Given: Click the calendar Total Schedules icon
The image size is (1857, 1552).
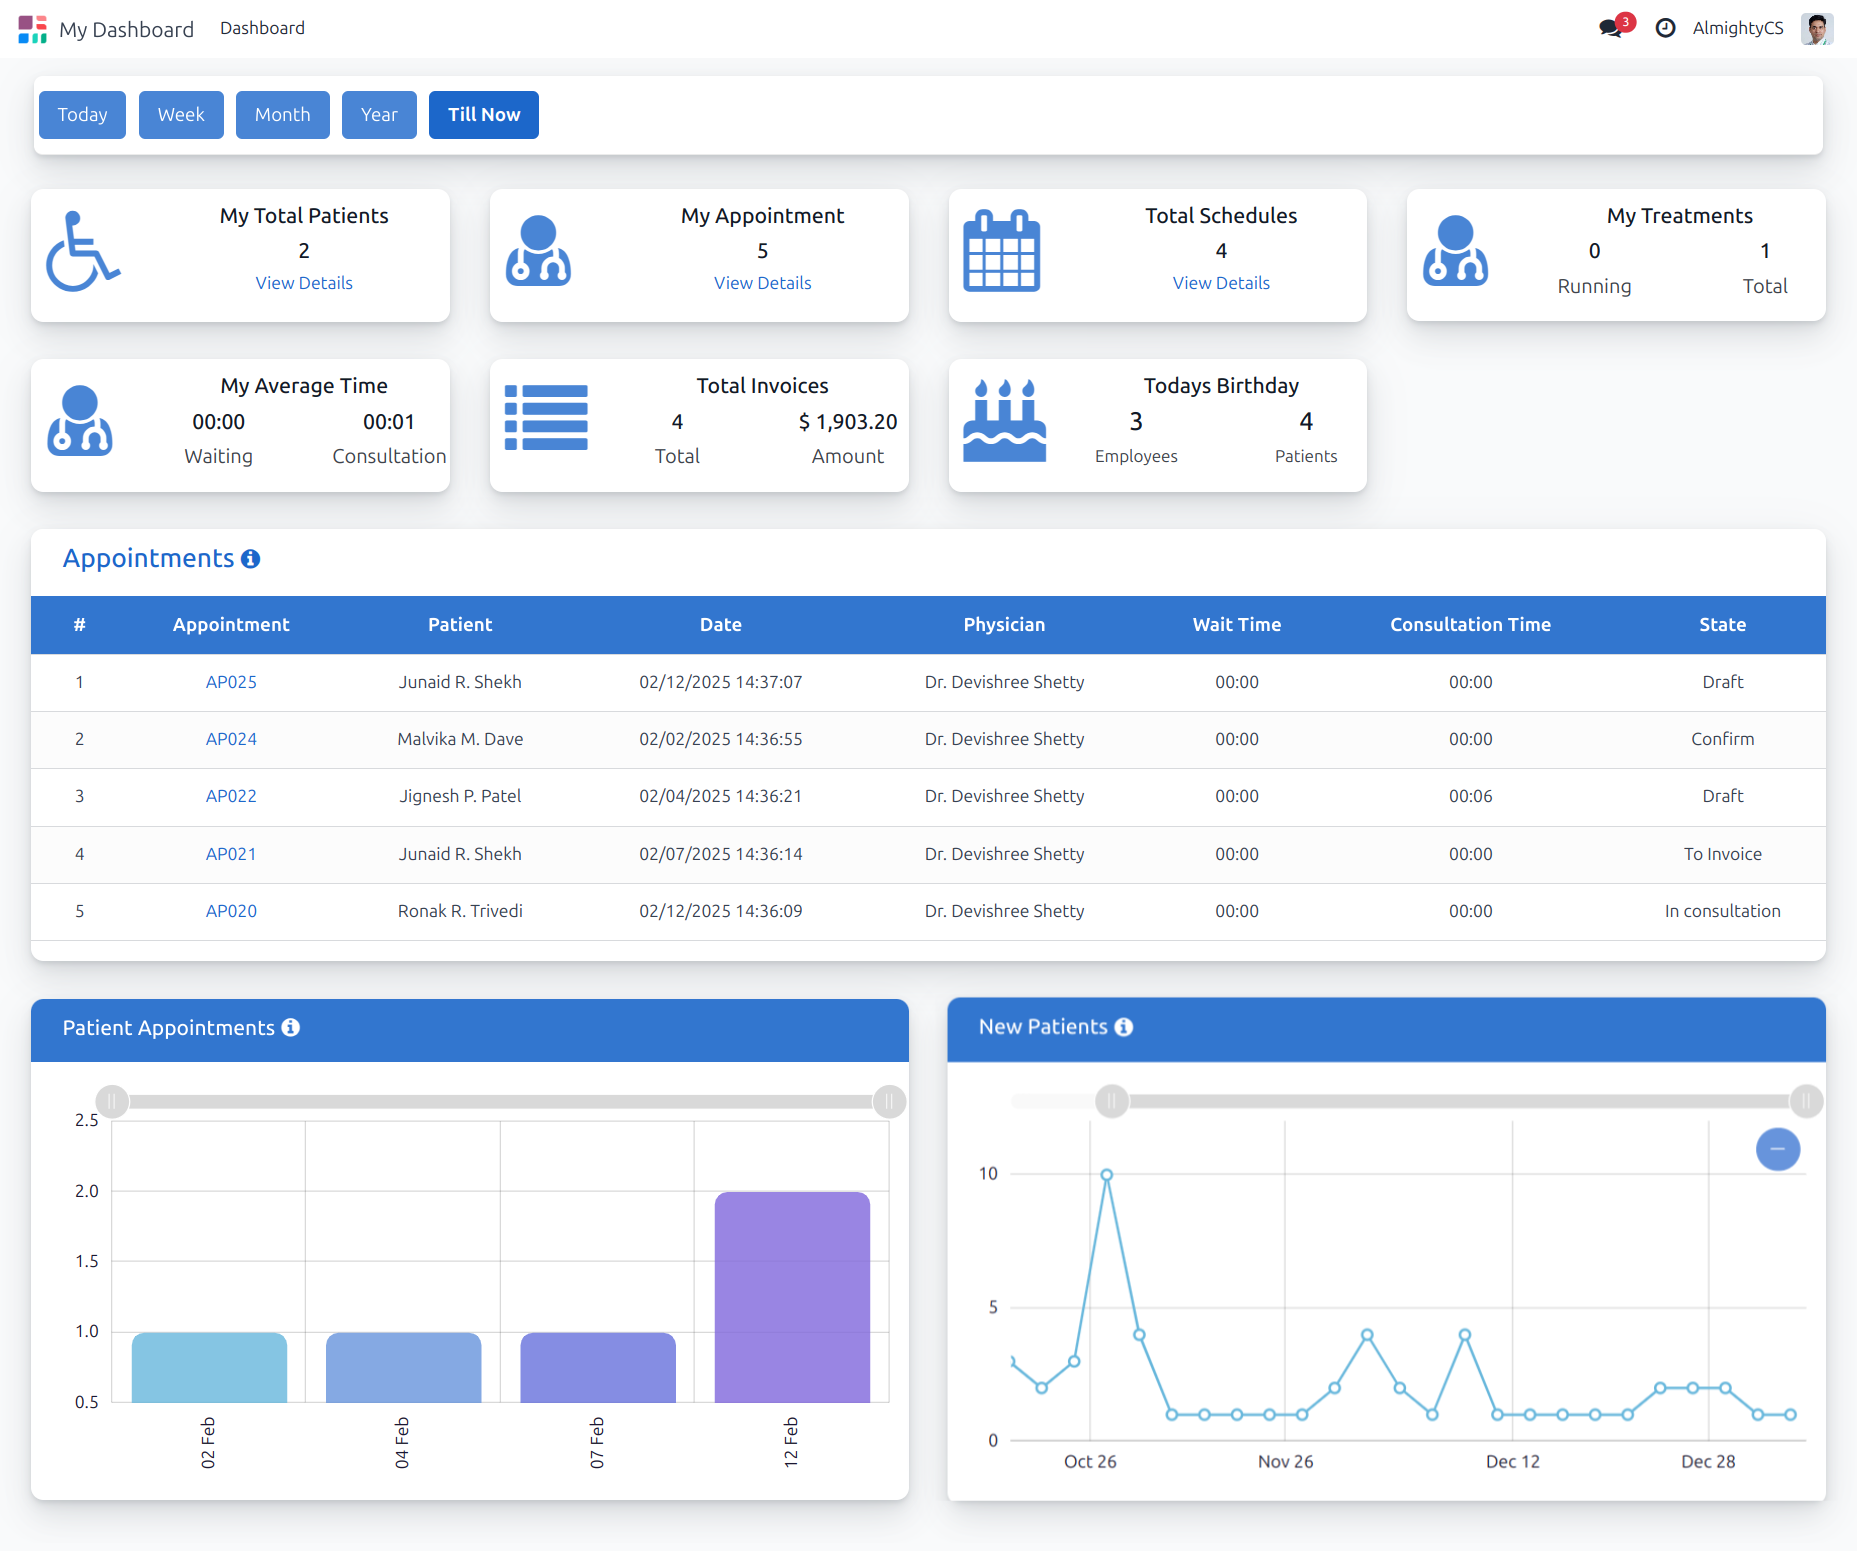Looking at the screenshot, I should (x=1001, y=251).
